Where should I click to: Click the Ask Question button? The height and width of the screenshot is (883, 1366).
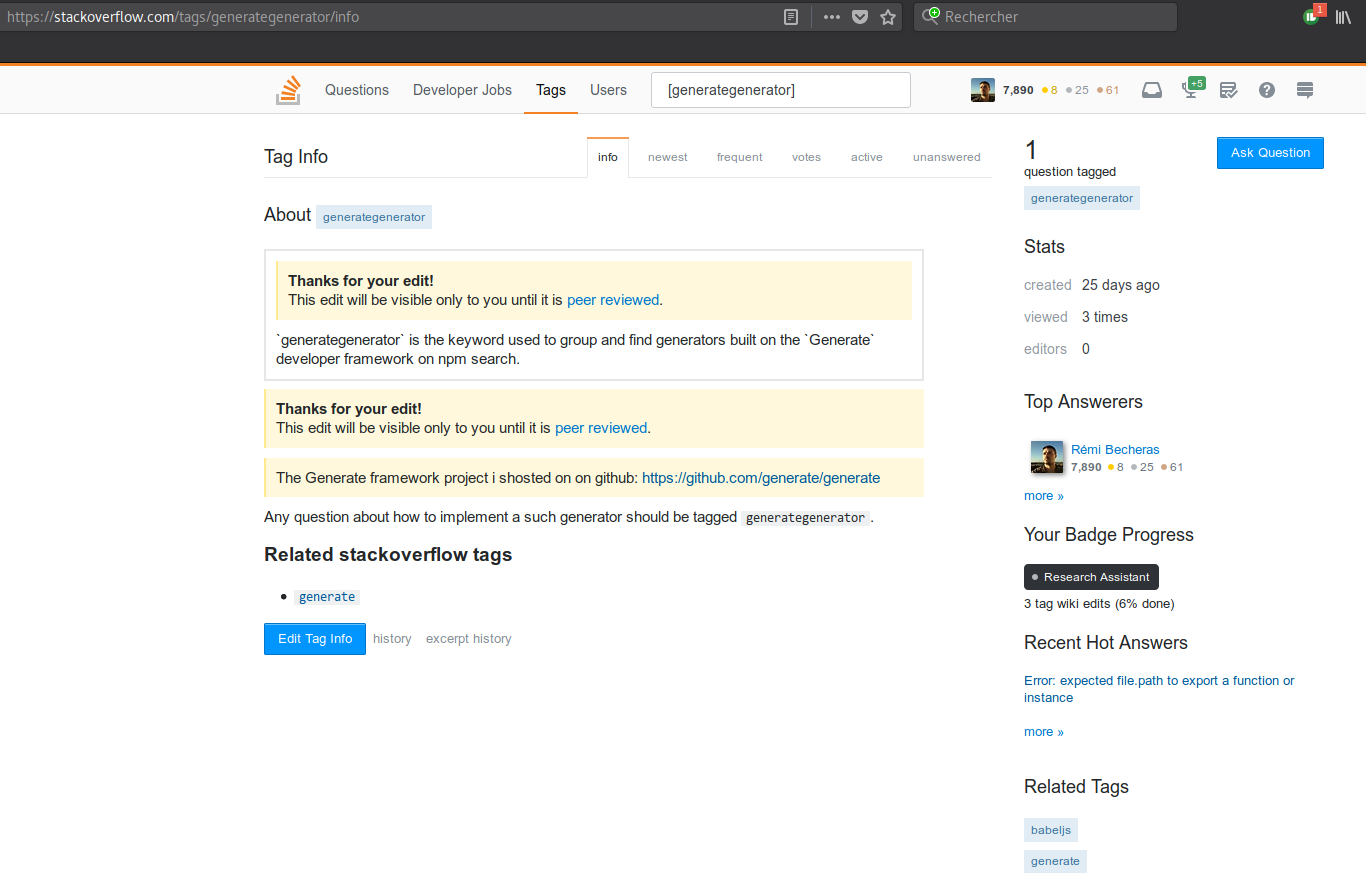pos(1270,153)
